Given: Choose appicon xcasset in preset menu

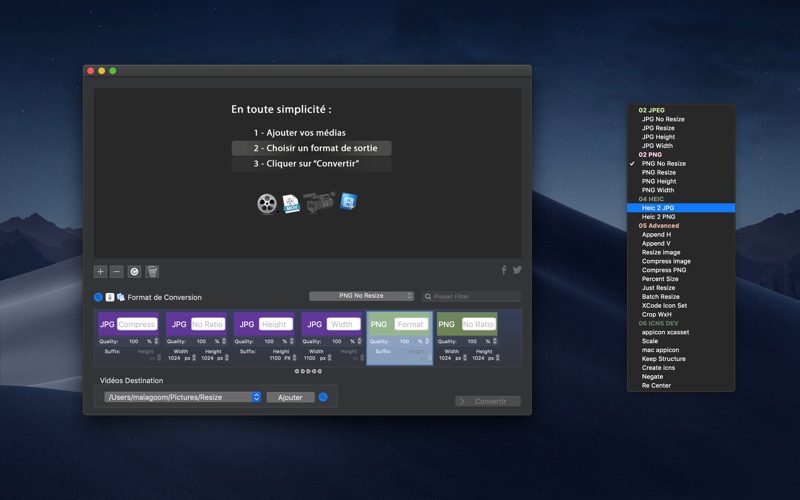Looking at the screenshot, I should 681,332.
